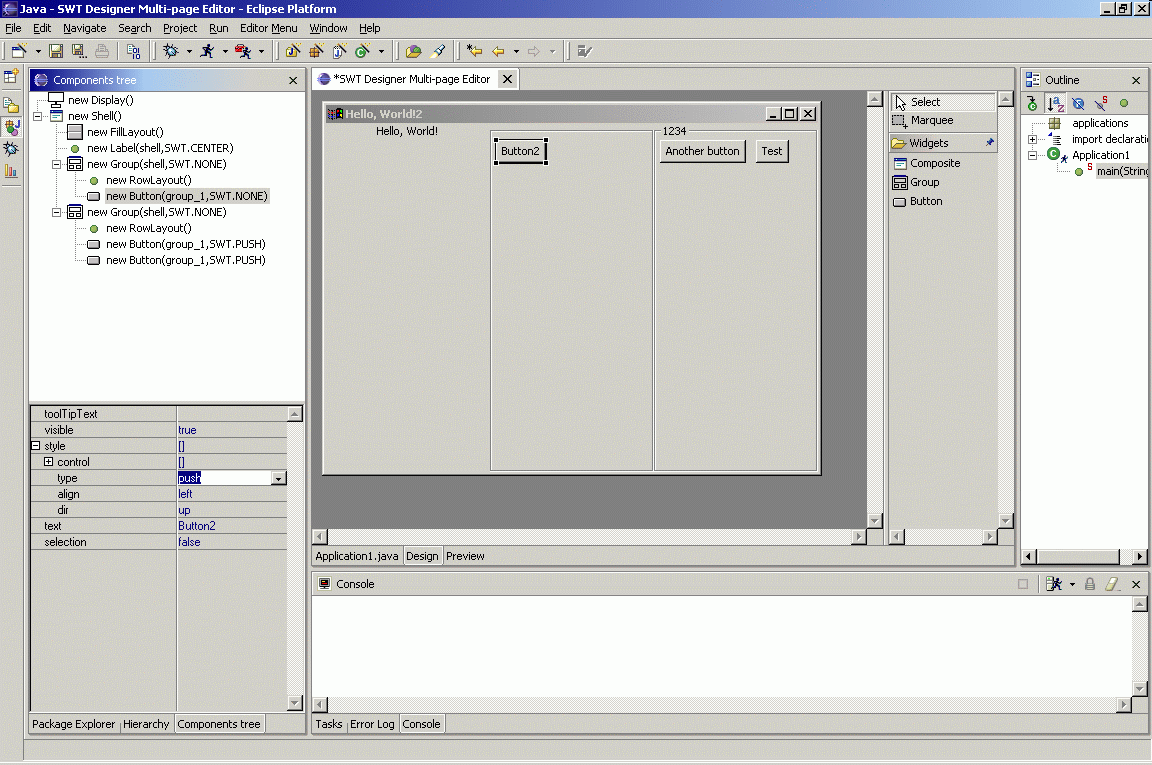Open the Project menu
Screen dimensions: 1152x765
[x=180, y=28]
